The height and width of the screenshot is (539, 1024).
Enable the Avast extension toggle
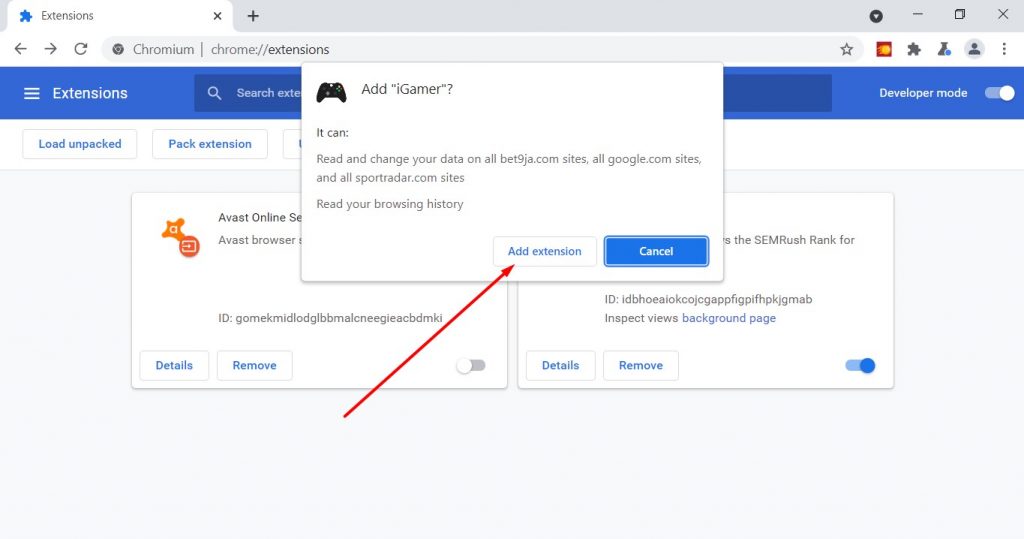[471, 365]
